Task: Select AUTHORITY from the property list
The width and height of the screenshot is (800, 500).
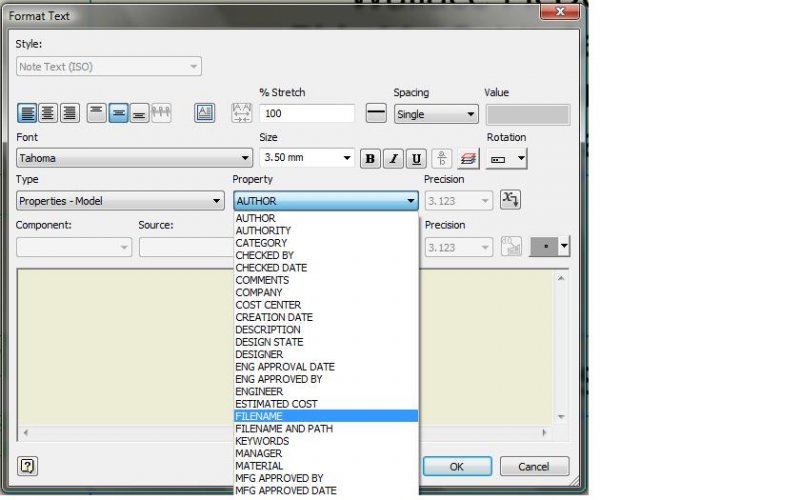Action: [326, 231]
